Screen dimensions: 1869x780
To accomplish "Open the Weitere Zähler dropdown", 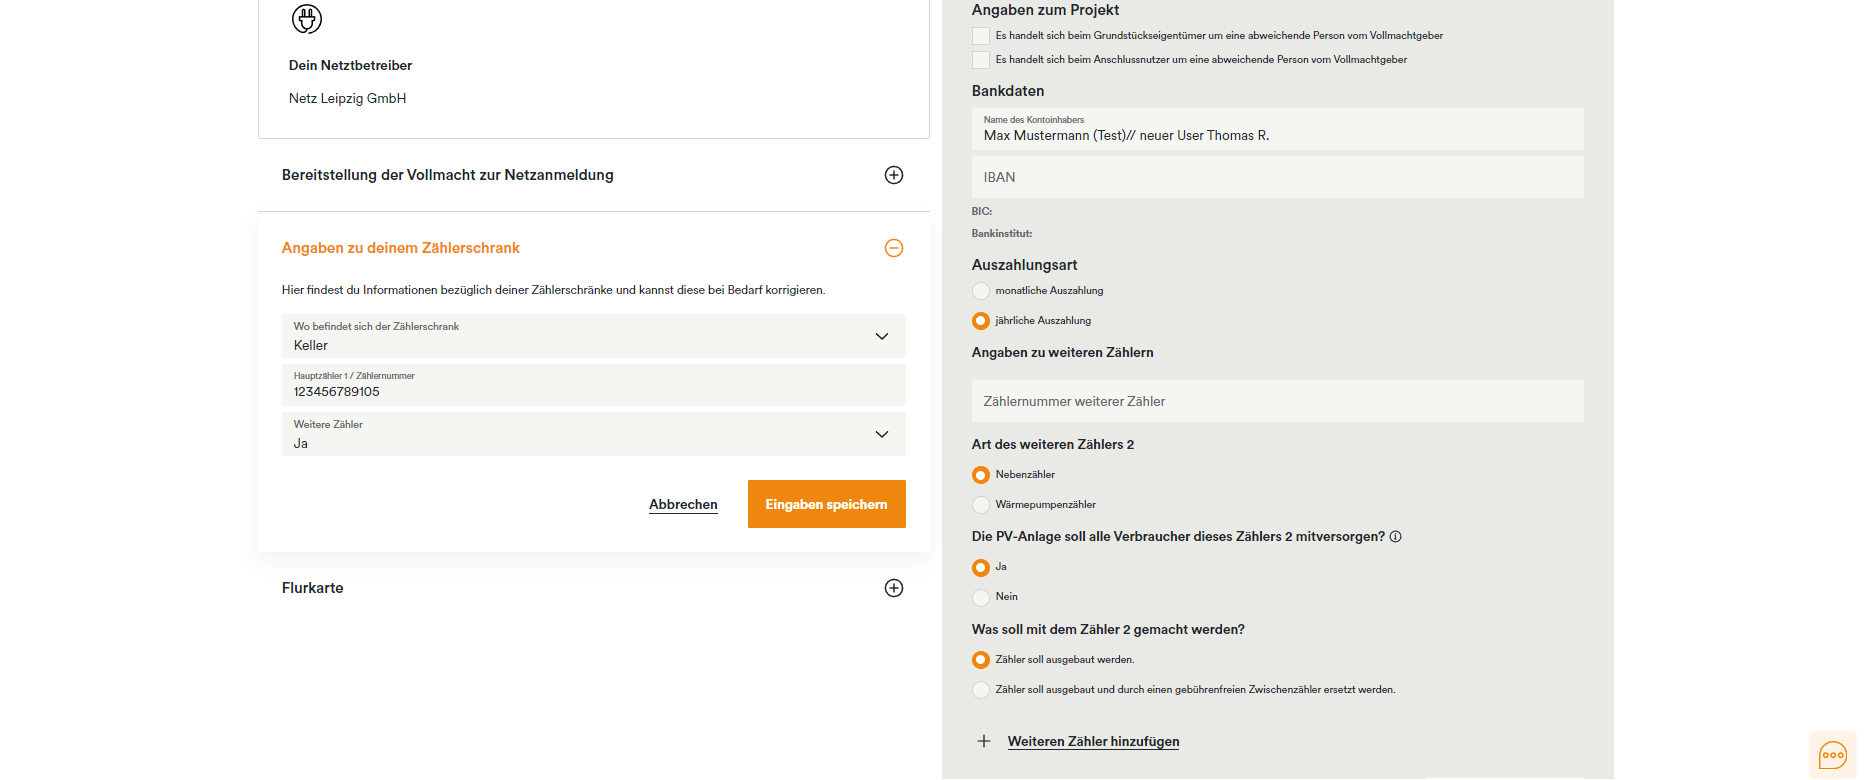I will (x=594, y=434).
